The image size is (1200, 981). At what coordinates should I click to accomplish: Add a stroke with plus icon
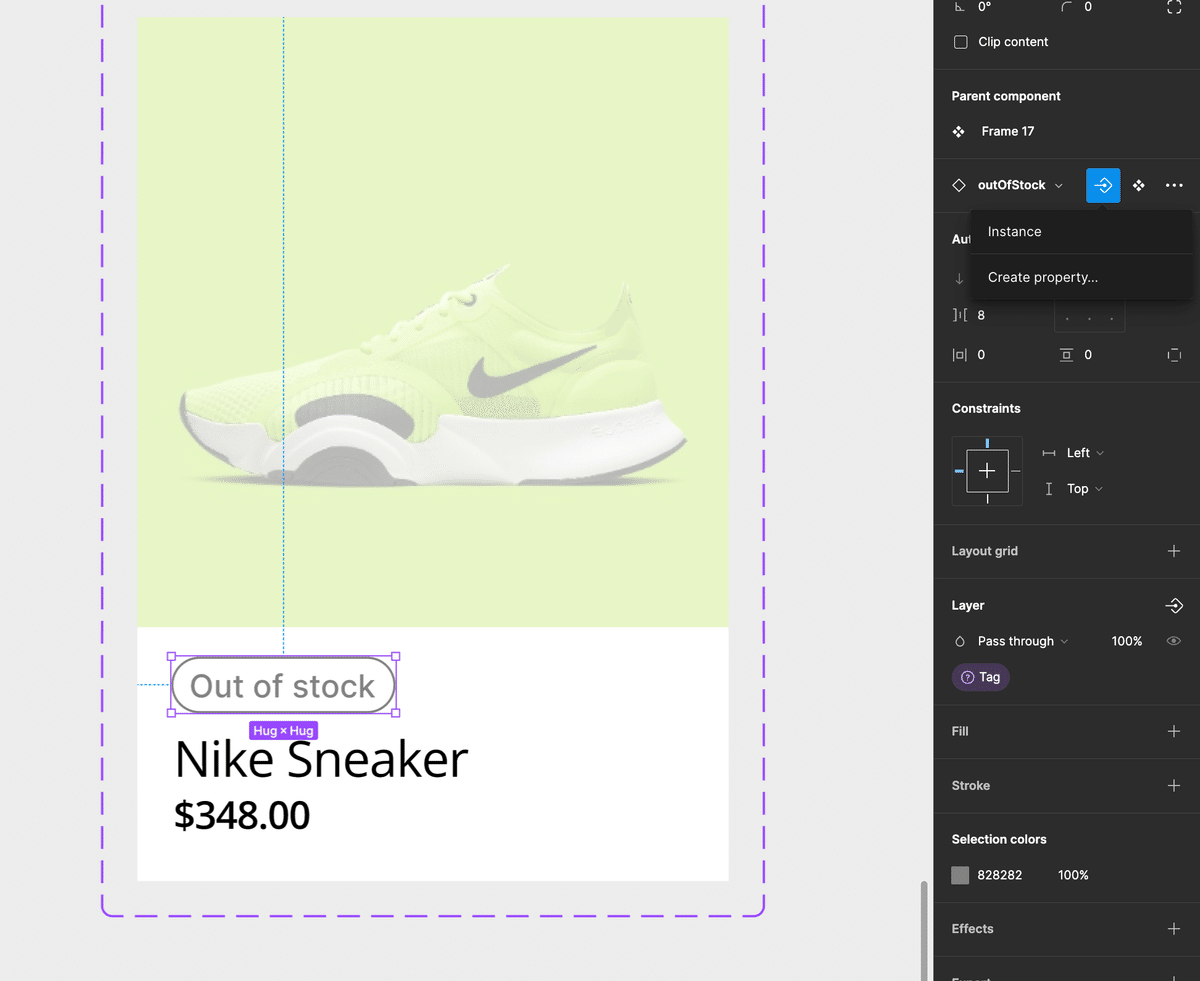click(x=1174, y=785)
